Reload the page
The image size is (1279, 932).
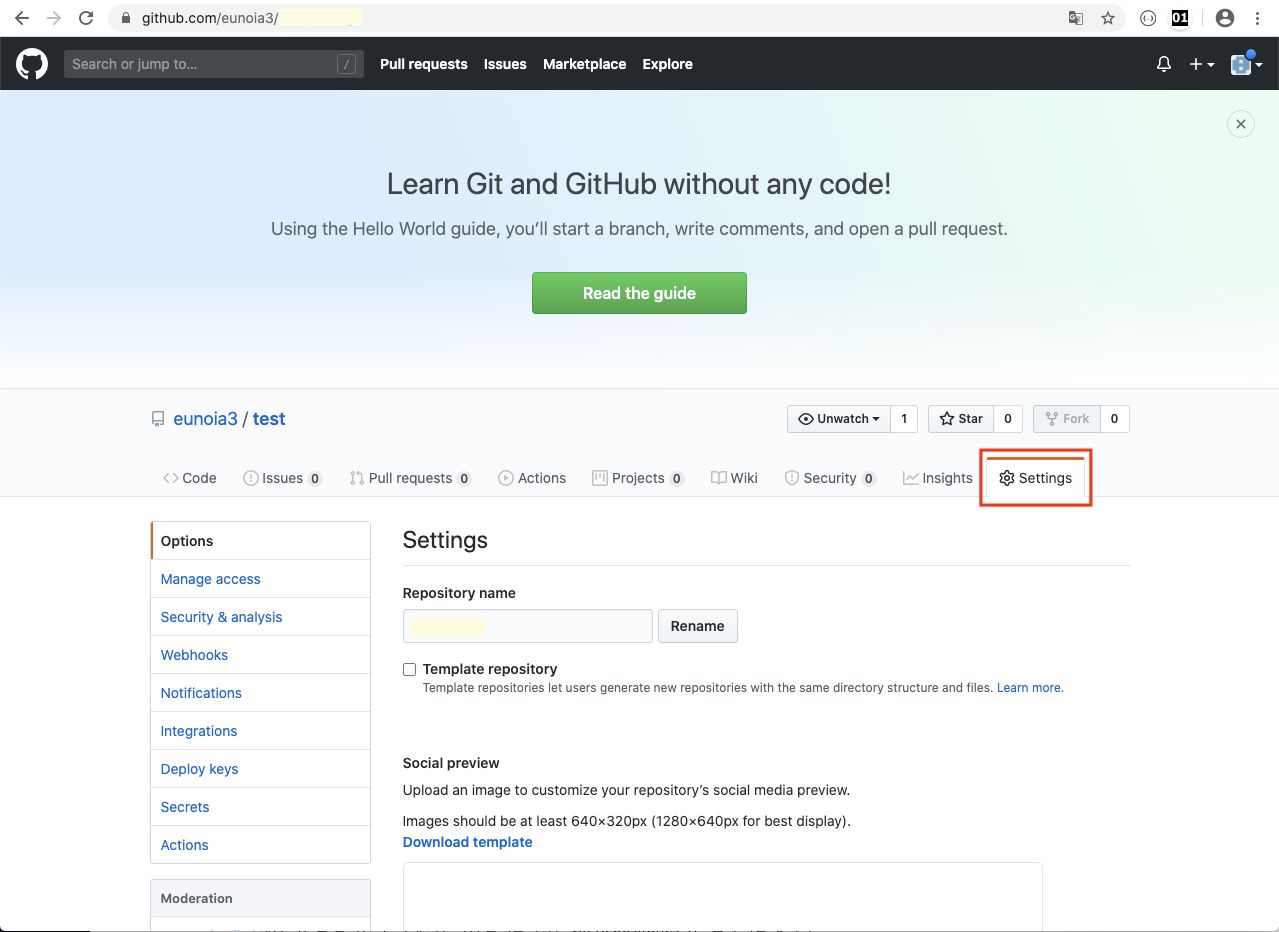(x=87, y=18)
